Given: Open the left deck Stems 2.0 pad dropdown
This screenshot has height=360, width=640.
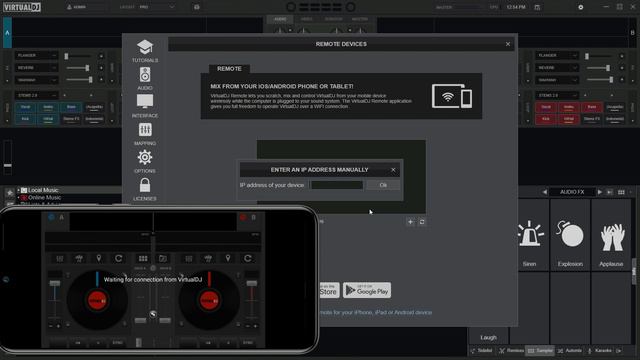Looking at the screenshot, I should [x=36, y=95].
